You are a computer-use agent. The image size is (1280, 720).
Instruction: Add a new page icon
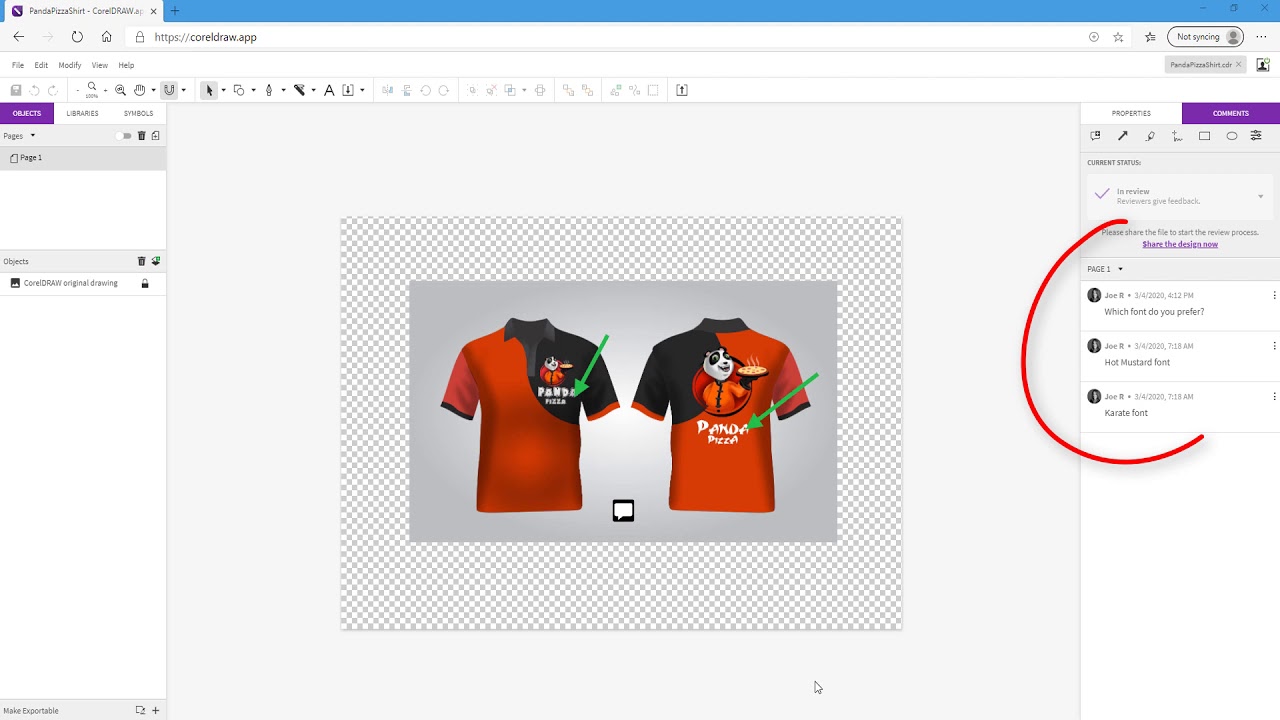click(155, 136)
